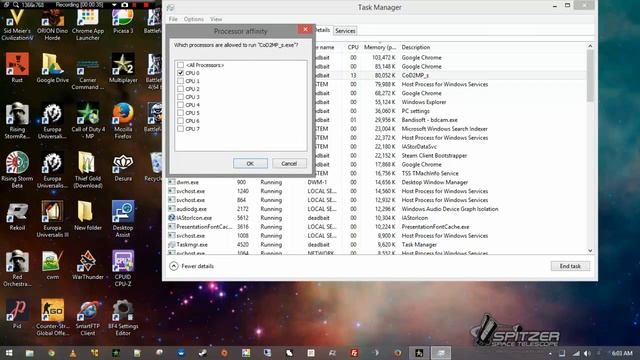Open Chrome from the taskbar
The image size is (640, 360).
(x=51, y=353)
